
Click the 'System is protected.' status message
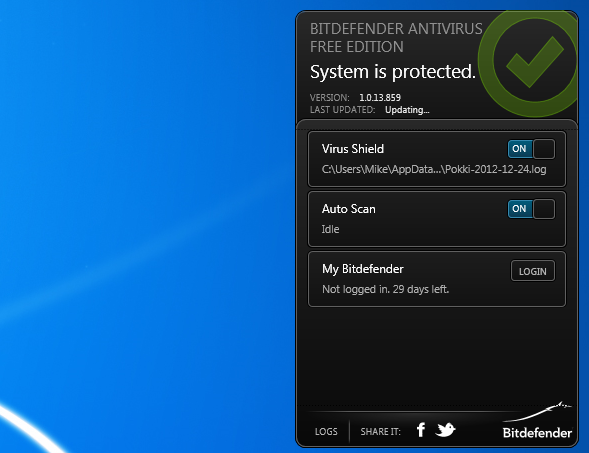coord(393,72)
